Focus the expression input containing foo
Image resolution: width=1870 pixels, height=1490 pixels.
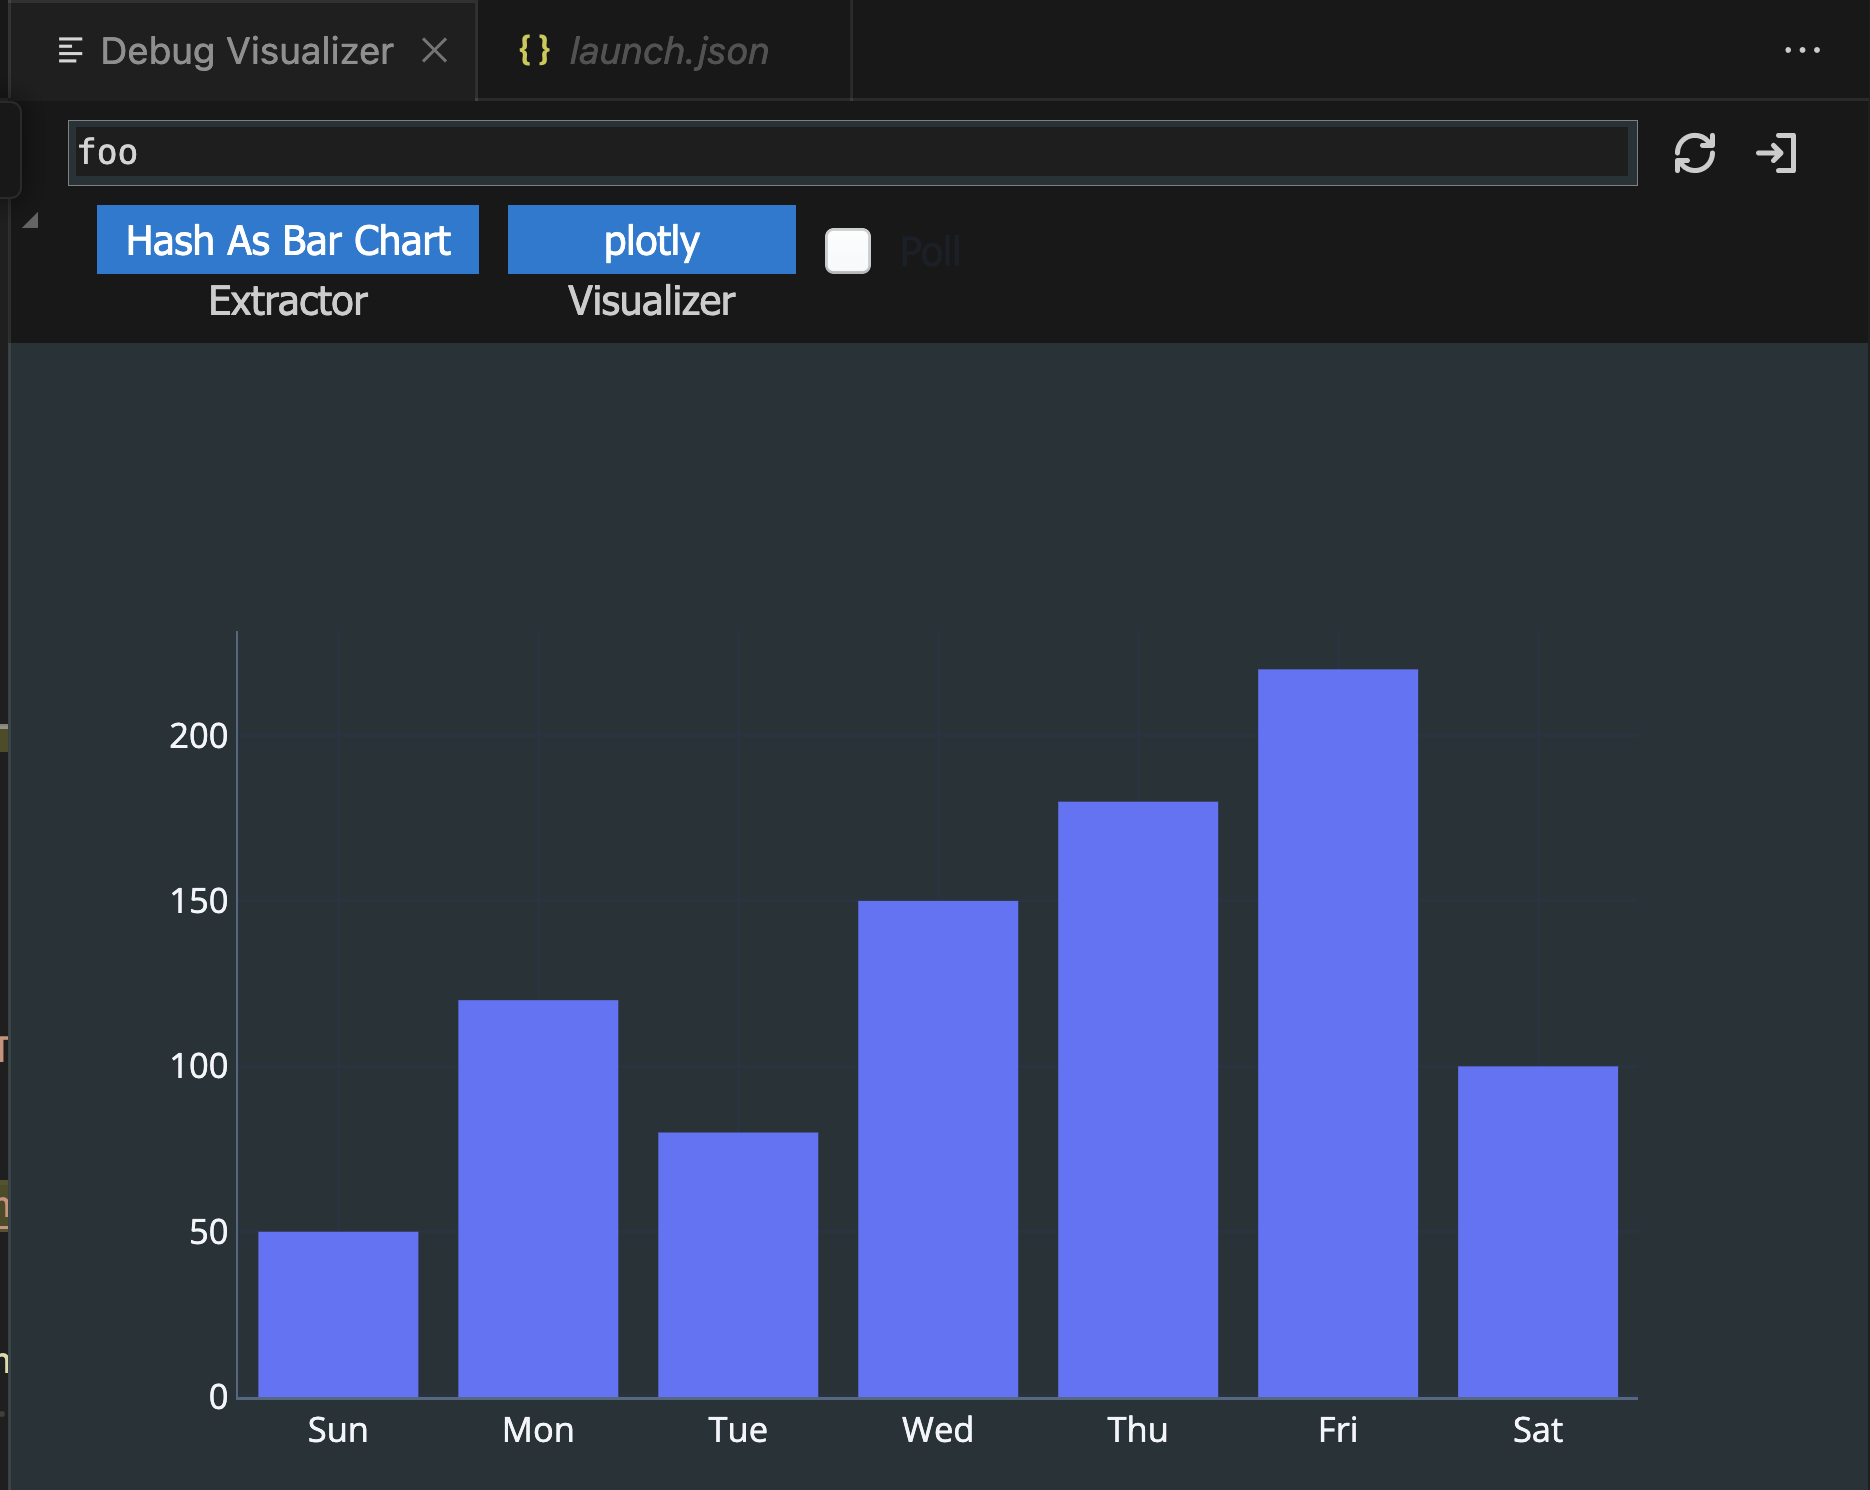(x=850, y=153)
